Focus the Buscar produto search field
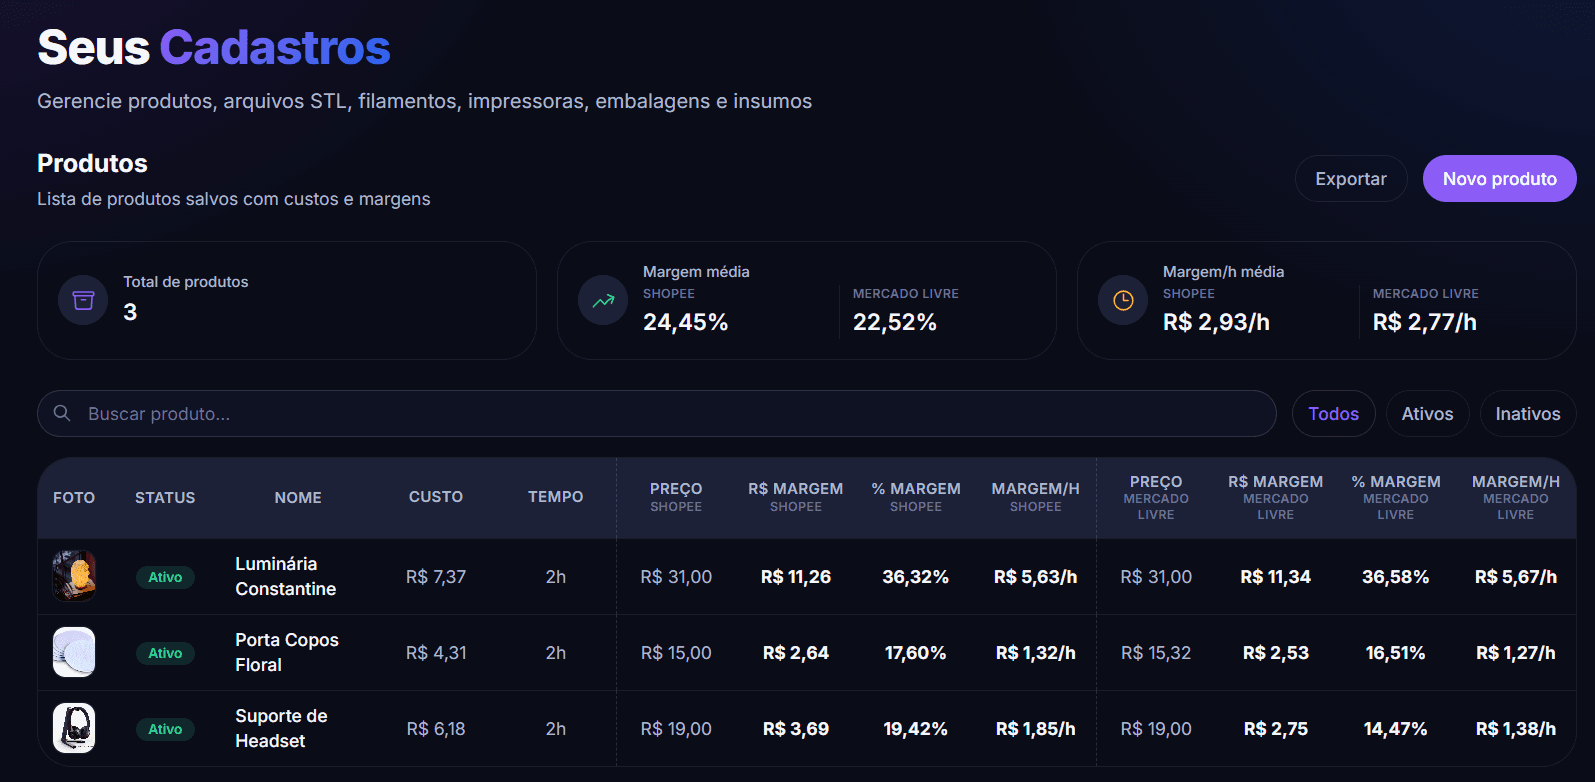 657,413
